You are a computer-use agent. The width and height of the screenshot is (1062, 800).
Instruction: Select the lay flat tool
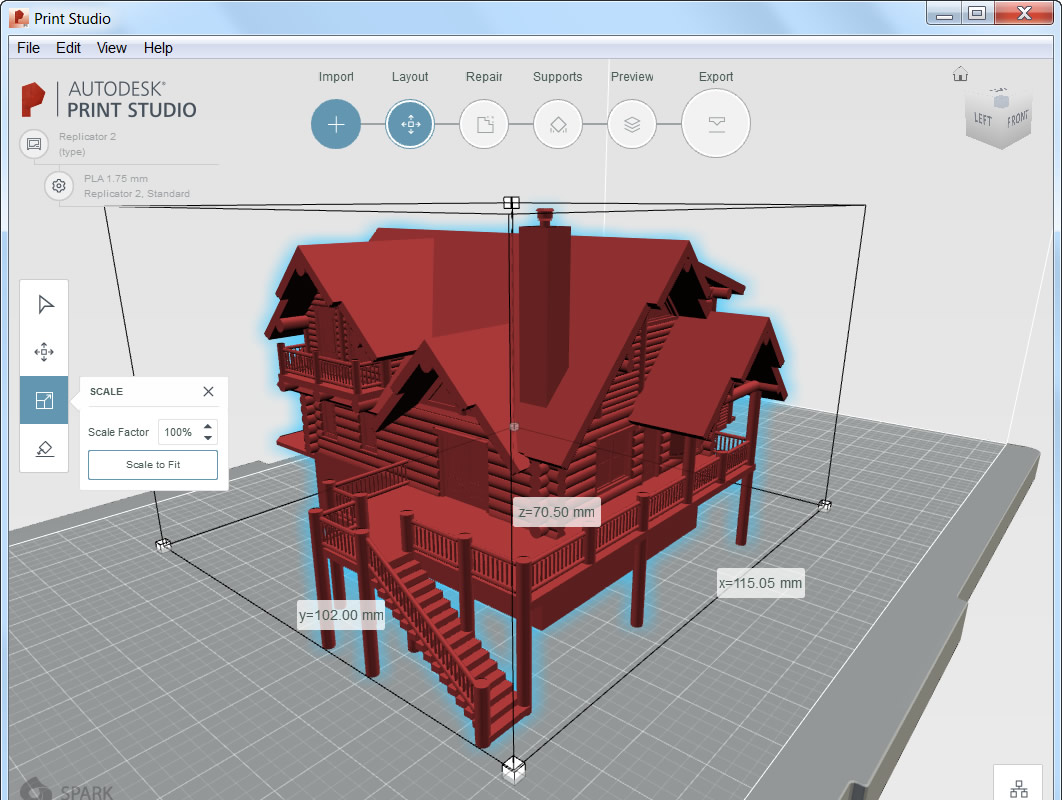pos(44,448)
